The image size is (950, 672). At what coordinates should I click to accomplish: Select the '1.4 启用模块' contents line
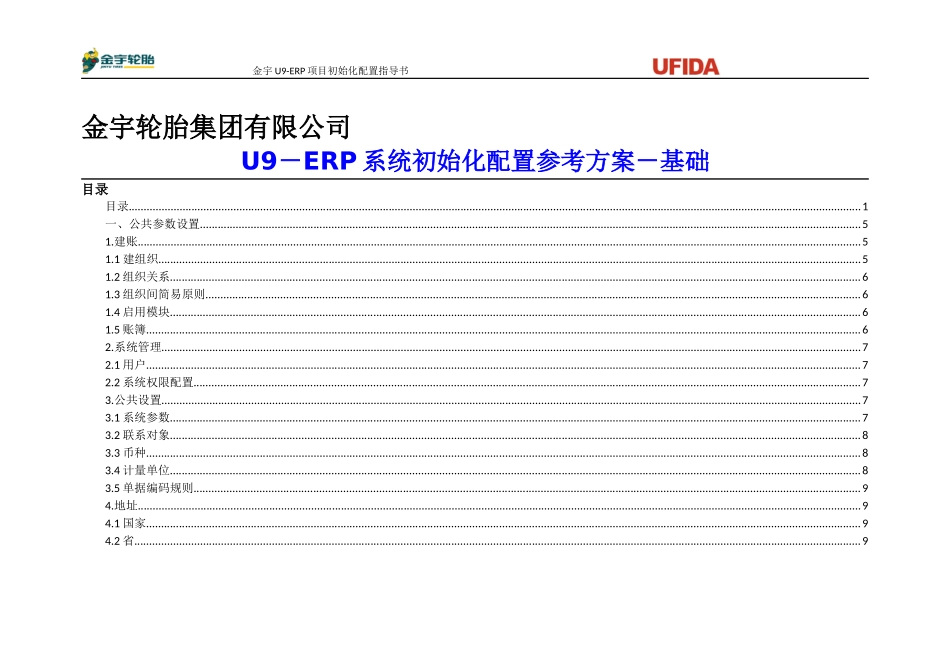point(487,312)
